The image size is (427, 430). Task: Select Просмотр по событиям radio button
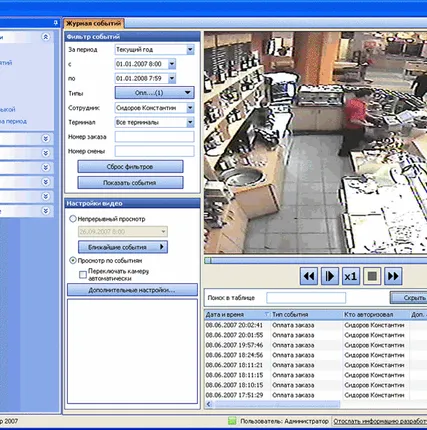pyautogui.click(x=73, y=260)
